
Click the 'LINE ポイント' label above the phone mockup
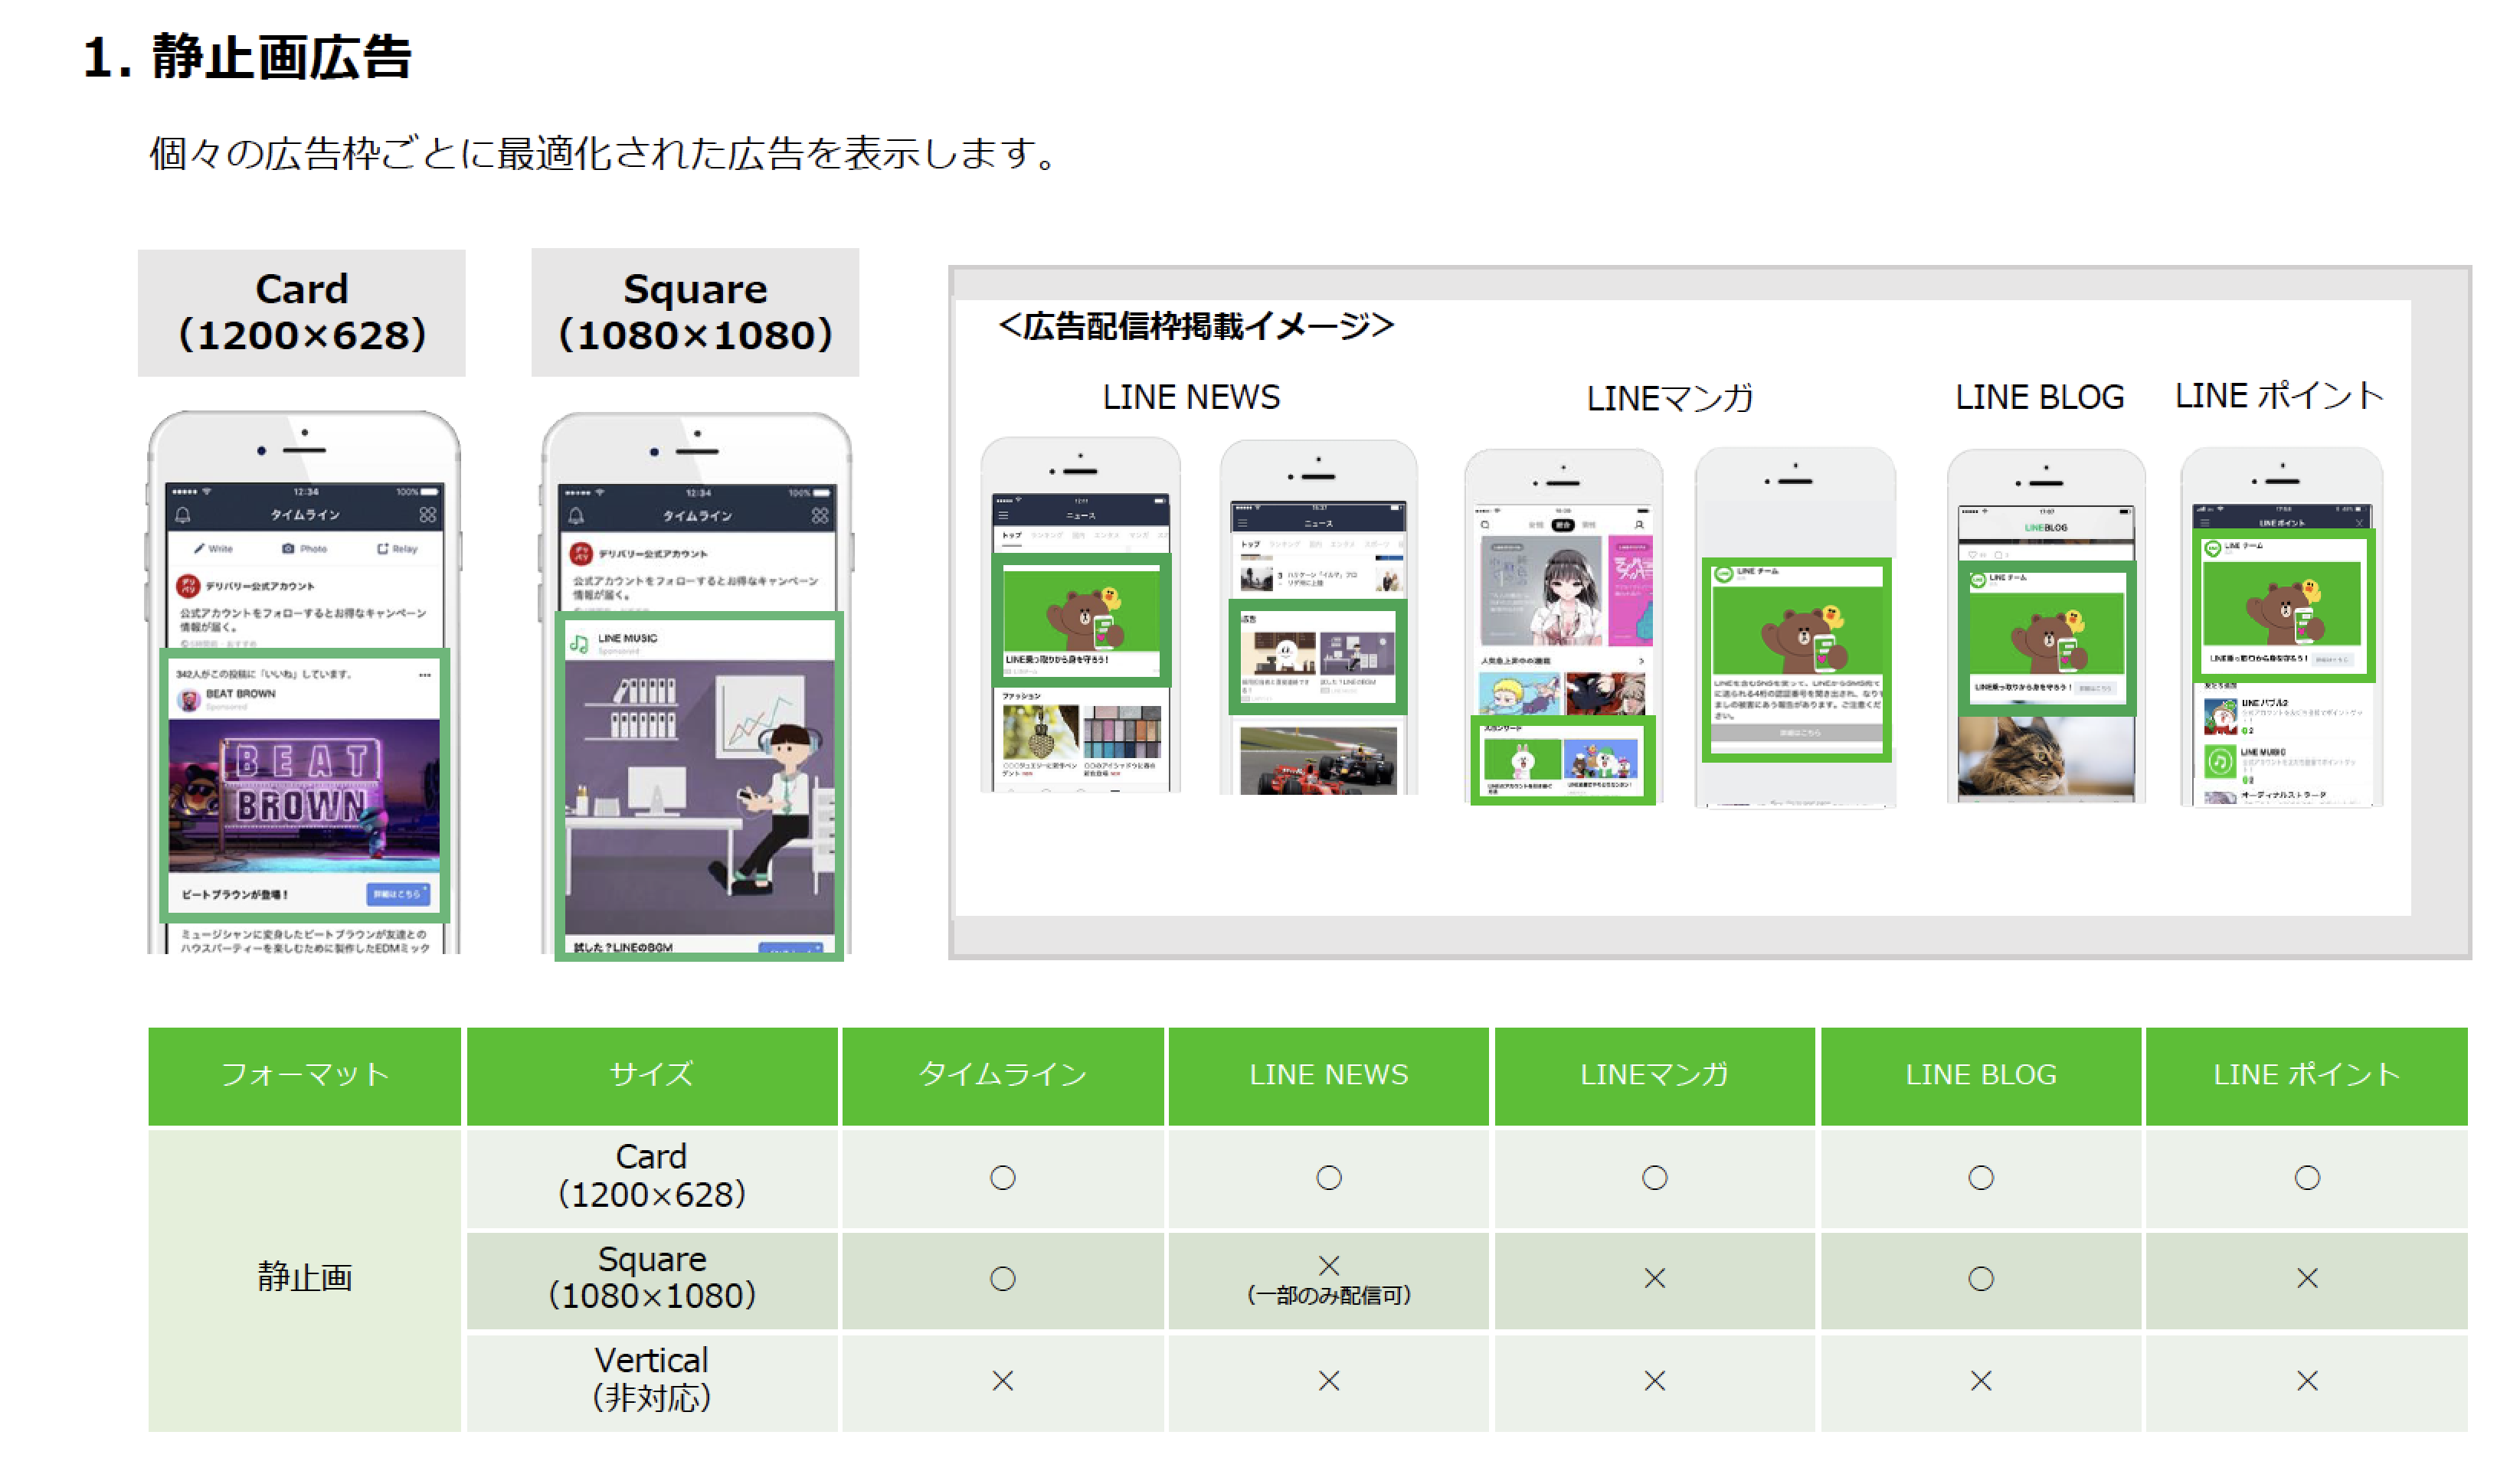pos(2279,396)
